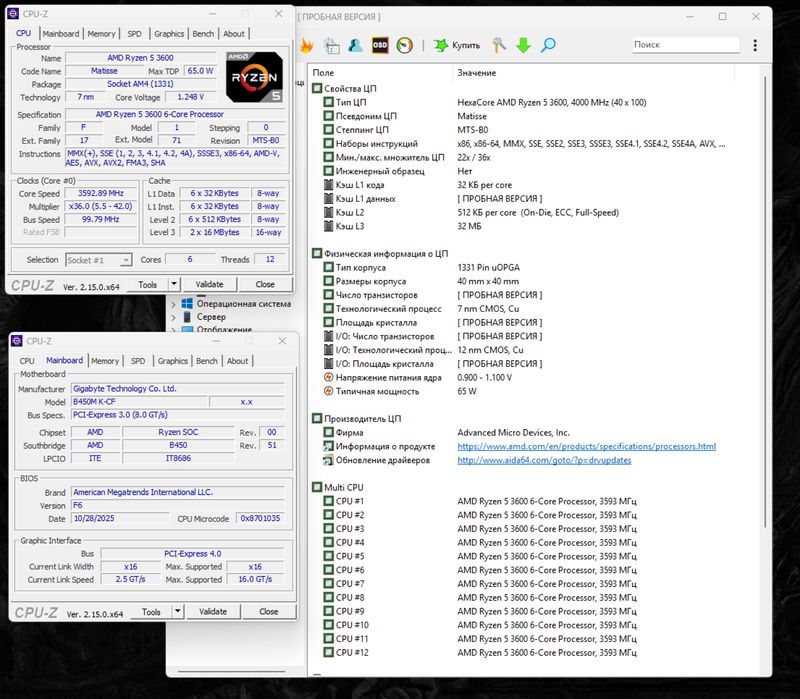Click the green download arrow icon
The height and width of the screenshot is (699, 800).
click(523, 45)
